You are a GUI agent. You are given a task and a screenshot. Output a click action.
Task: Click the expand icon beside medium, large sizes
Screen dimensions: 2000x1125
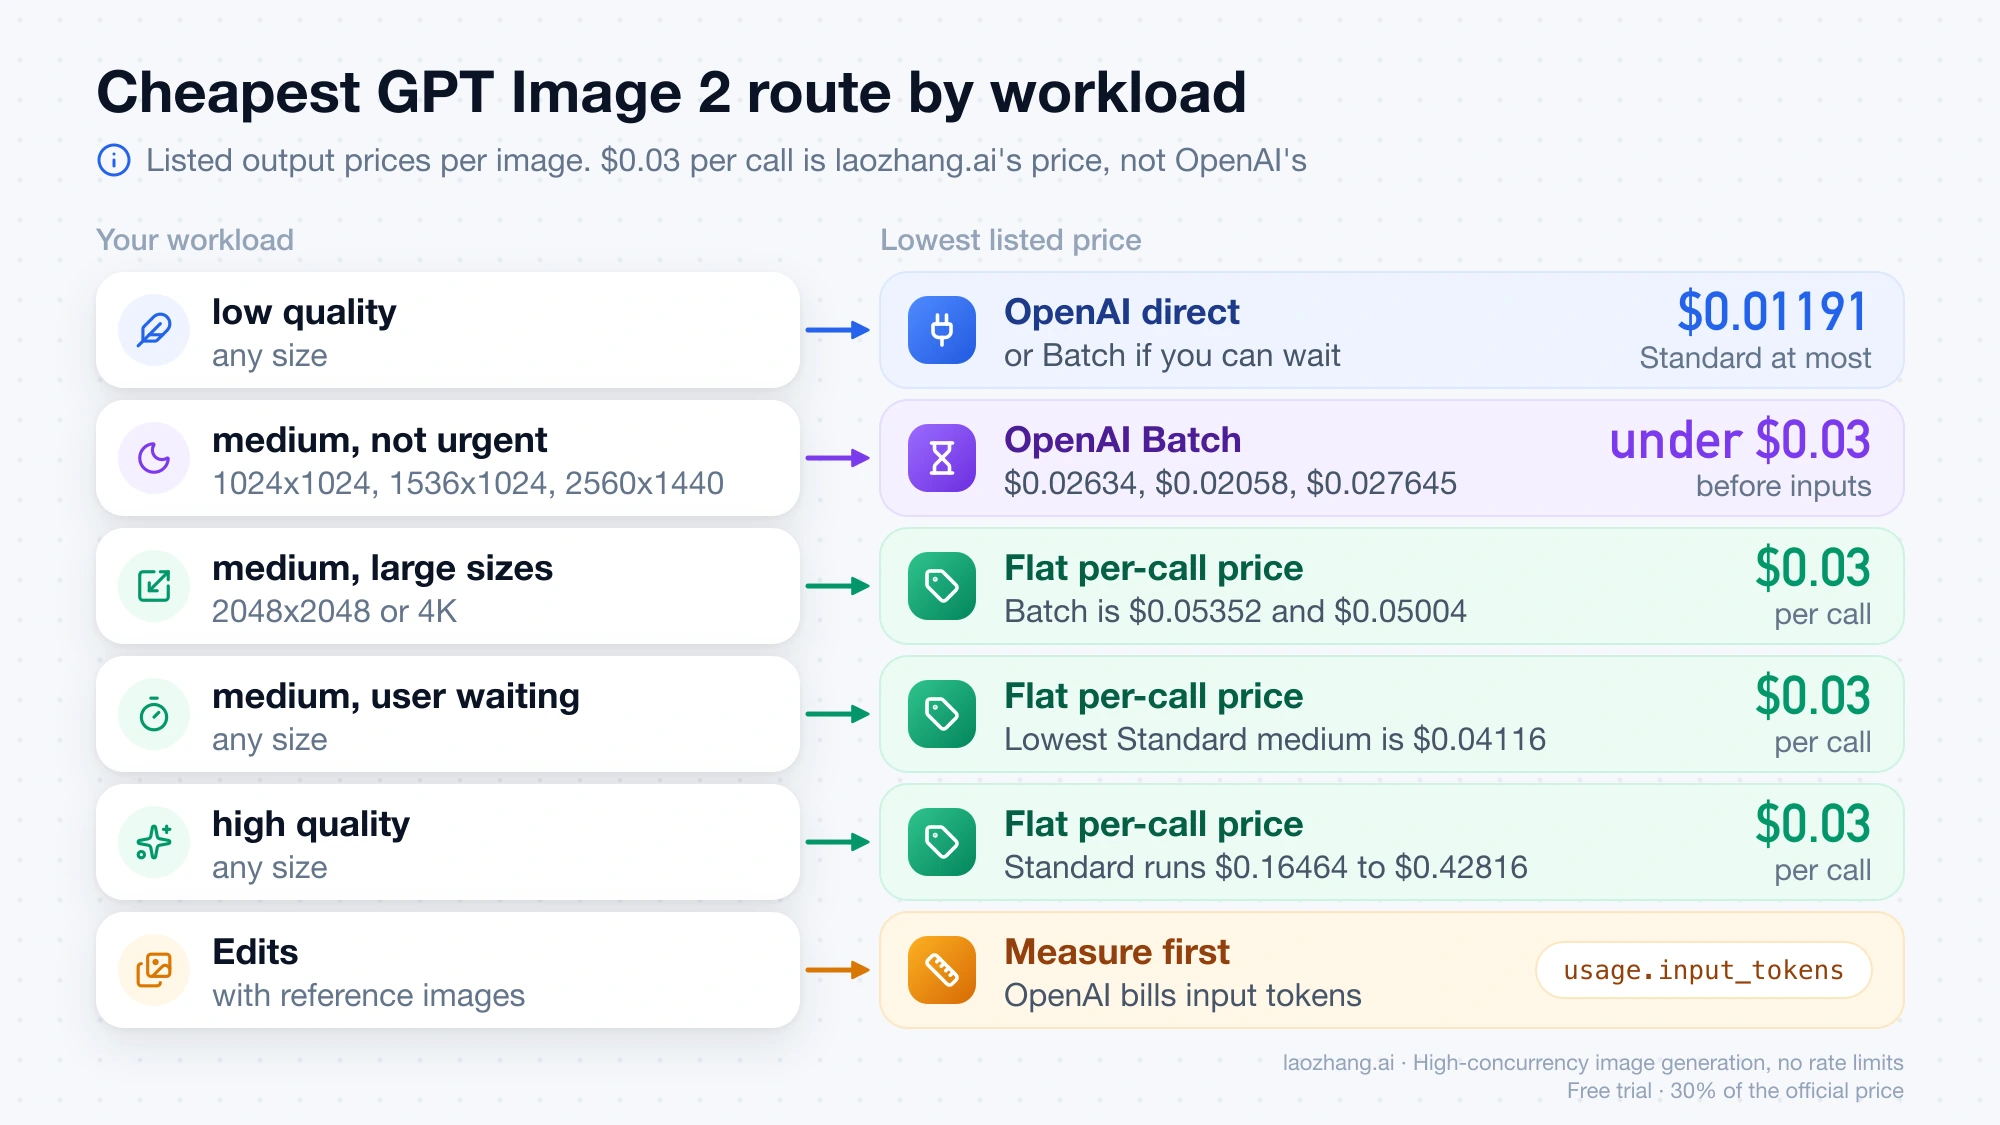click(x=154, y=586)
